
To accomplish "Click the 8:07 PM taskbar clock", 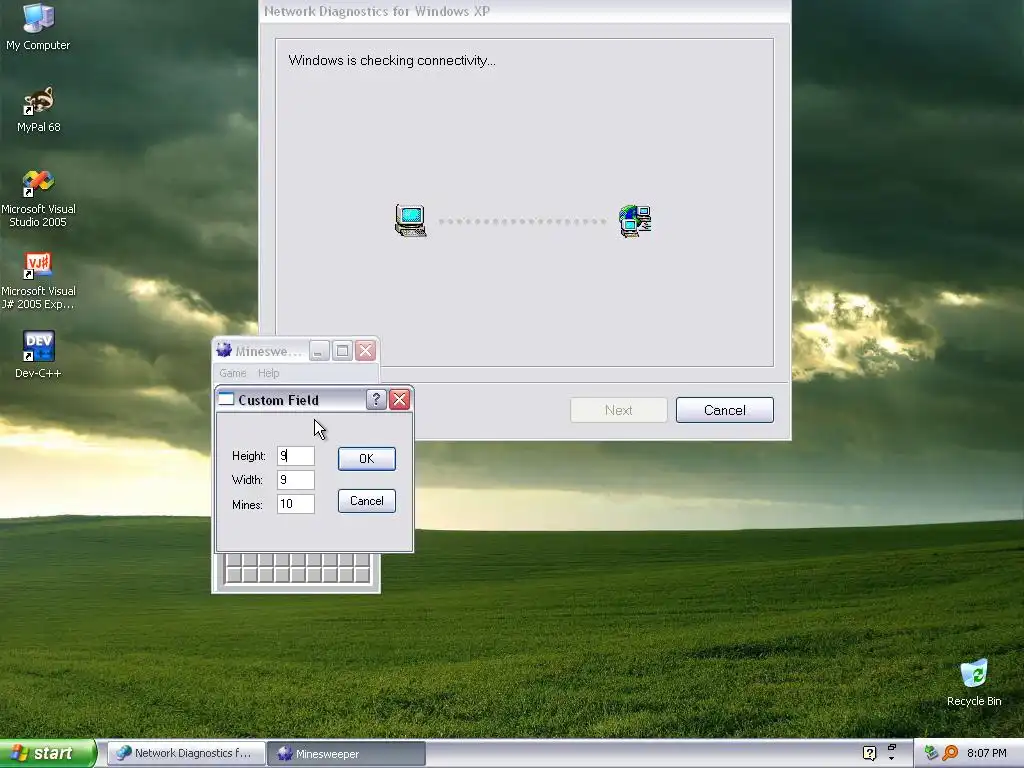I will pyautogui.click(x=986, y=753).
